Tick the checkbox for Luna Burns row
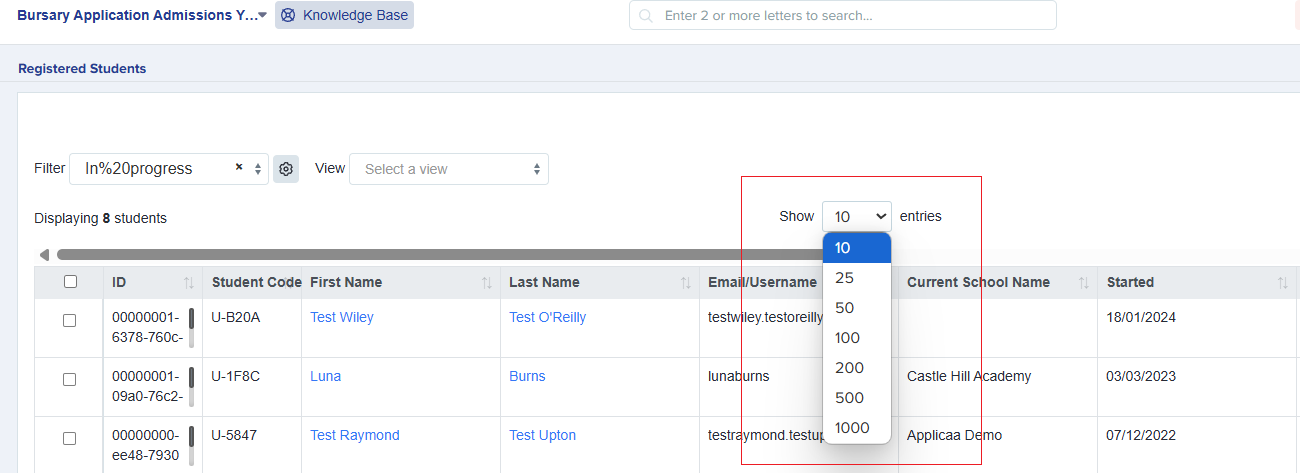 tap(70, 380)
